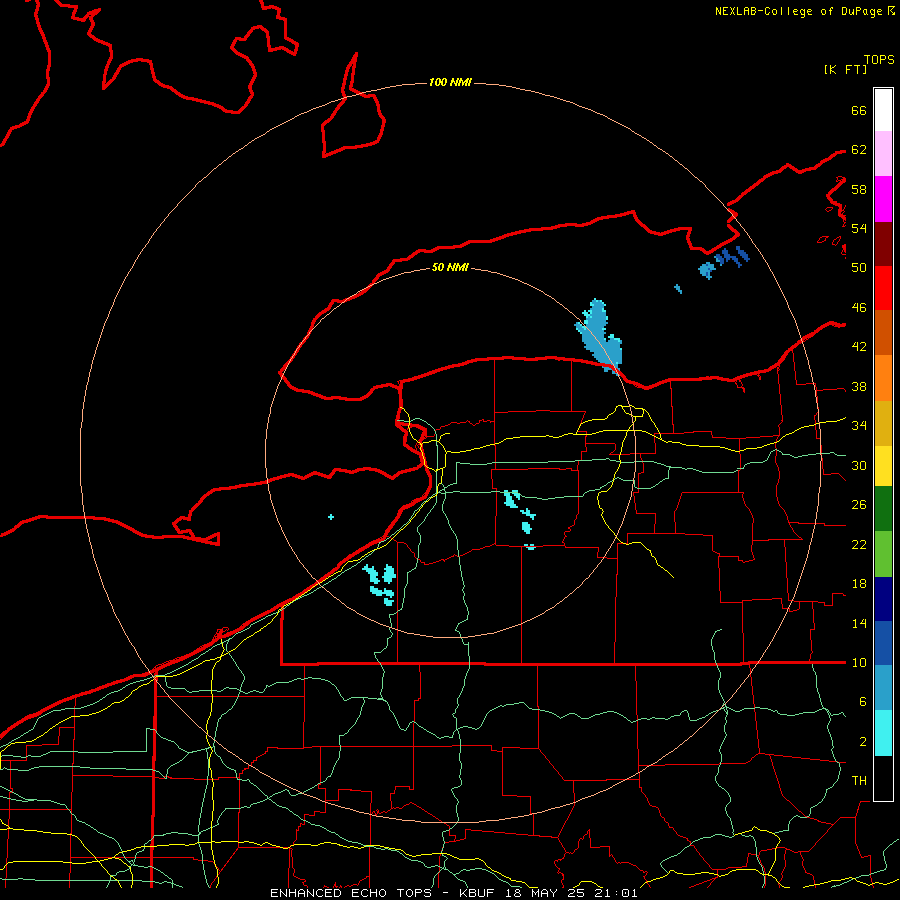This screenshot has width=900, height=900.
Task: Click the NEXLAB-College of DuPage credit text
Action: click(798, 11)
